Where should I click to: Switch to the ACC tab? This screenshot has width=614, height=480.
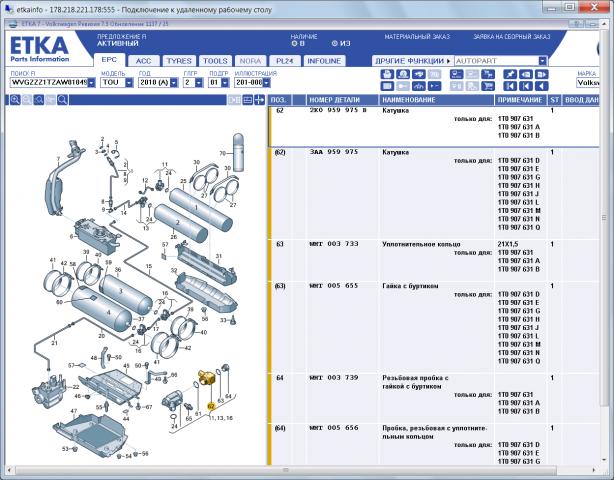pyautogui.click(x=143, y=61)
